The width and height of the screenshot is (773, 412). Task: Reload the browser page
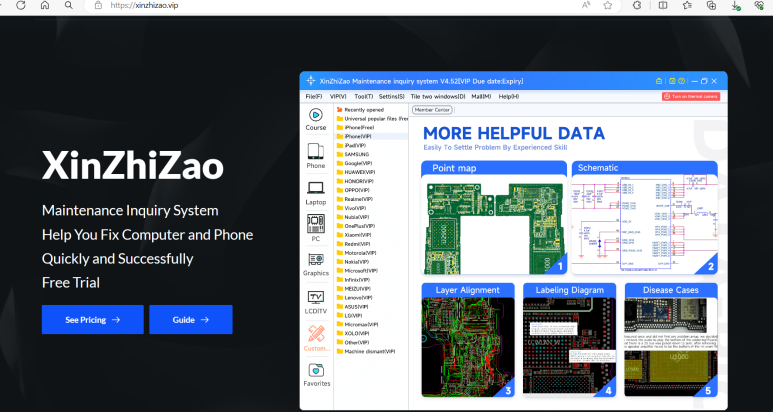tap(21, 5)
